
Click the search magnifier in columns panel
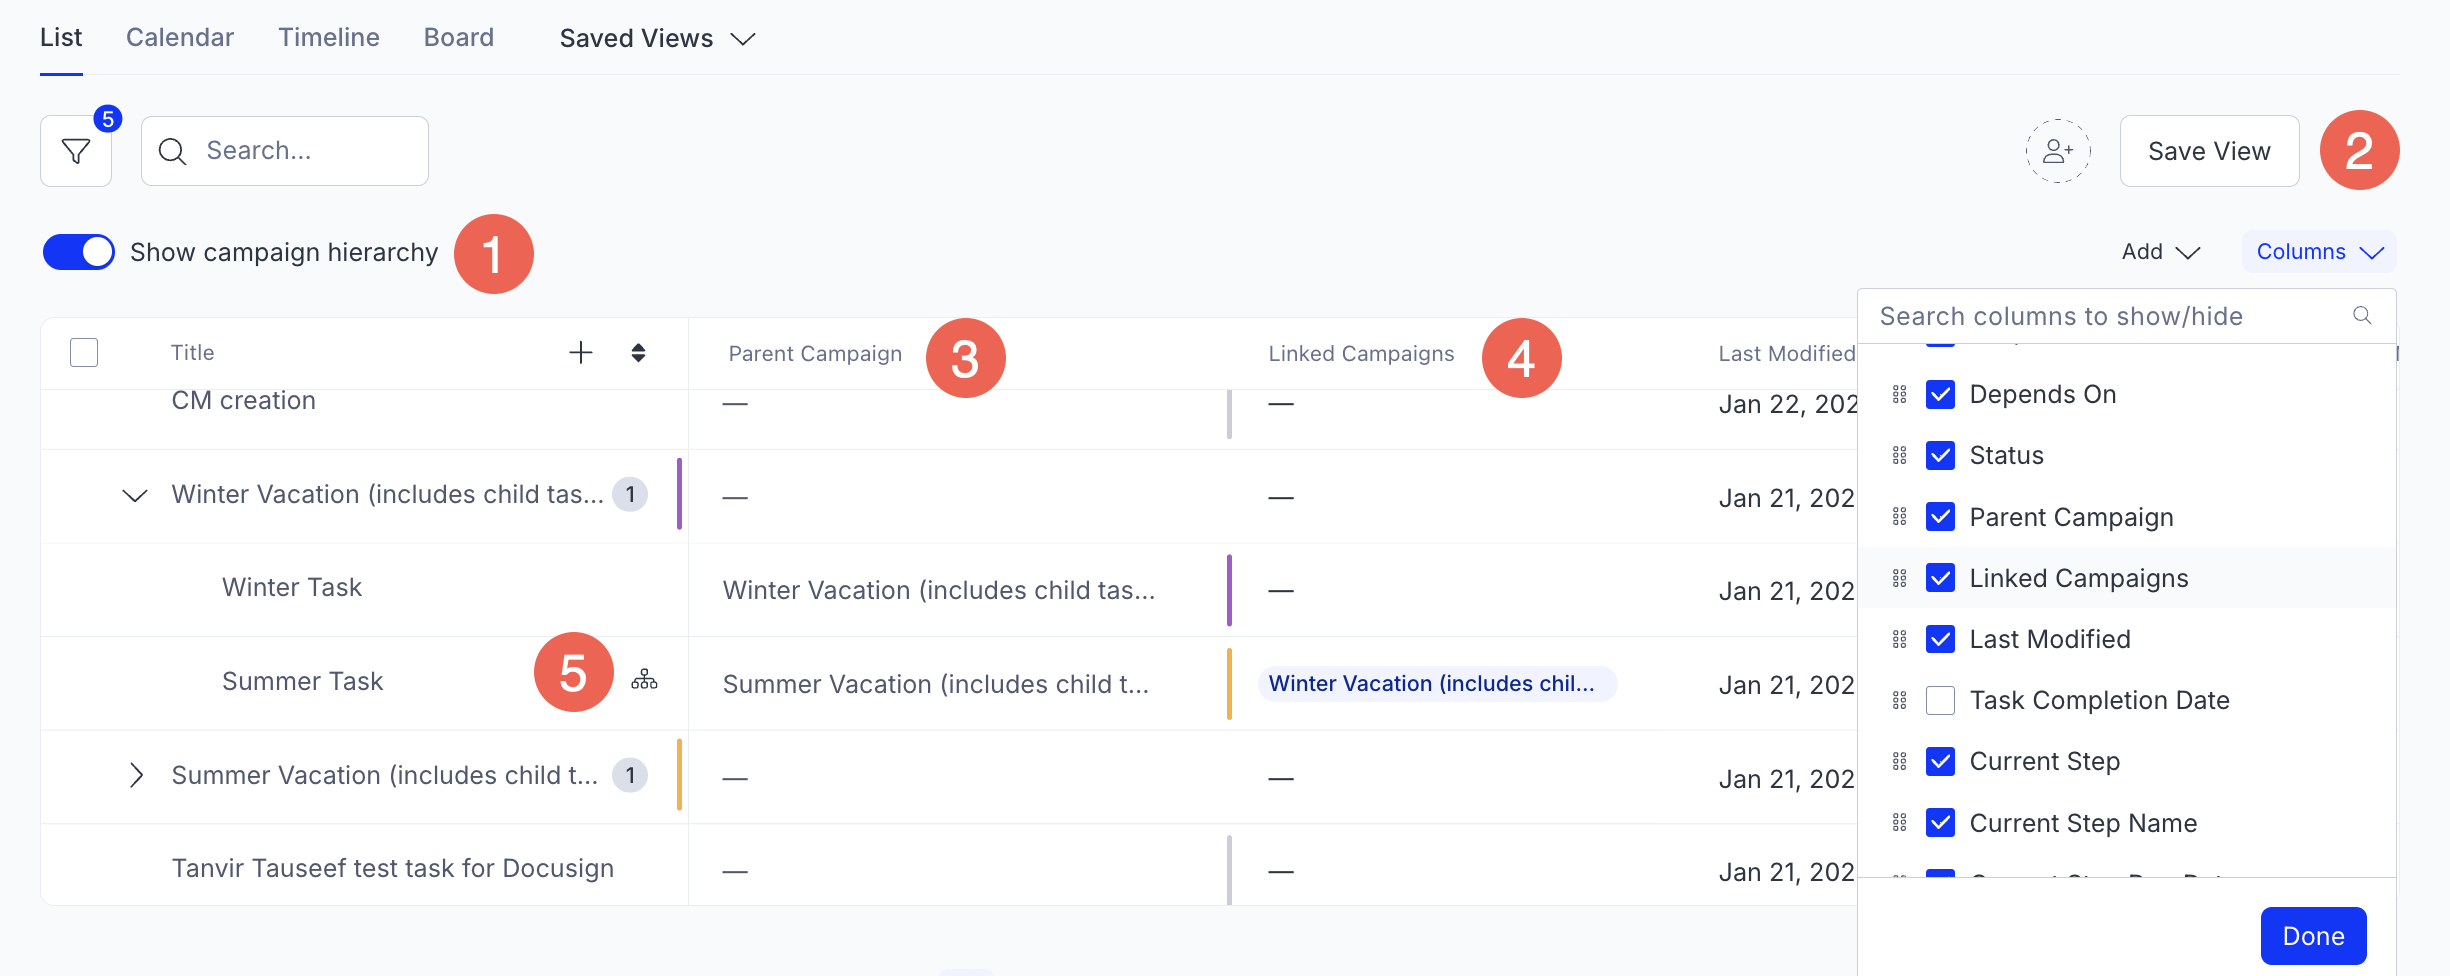coord(2362,316)
